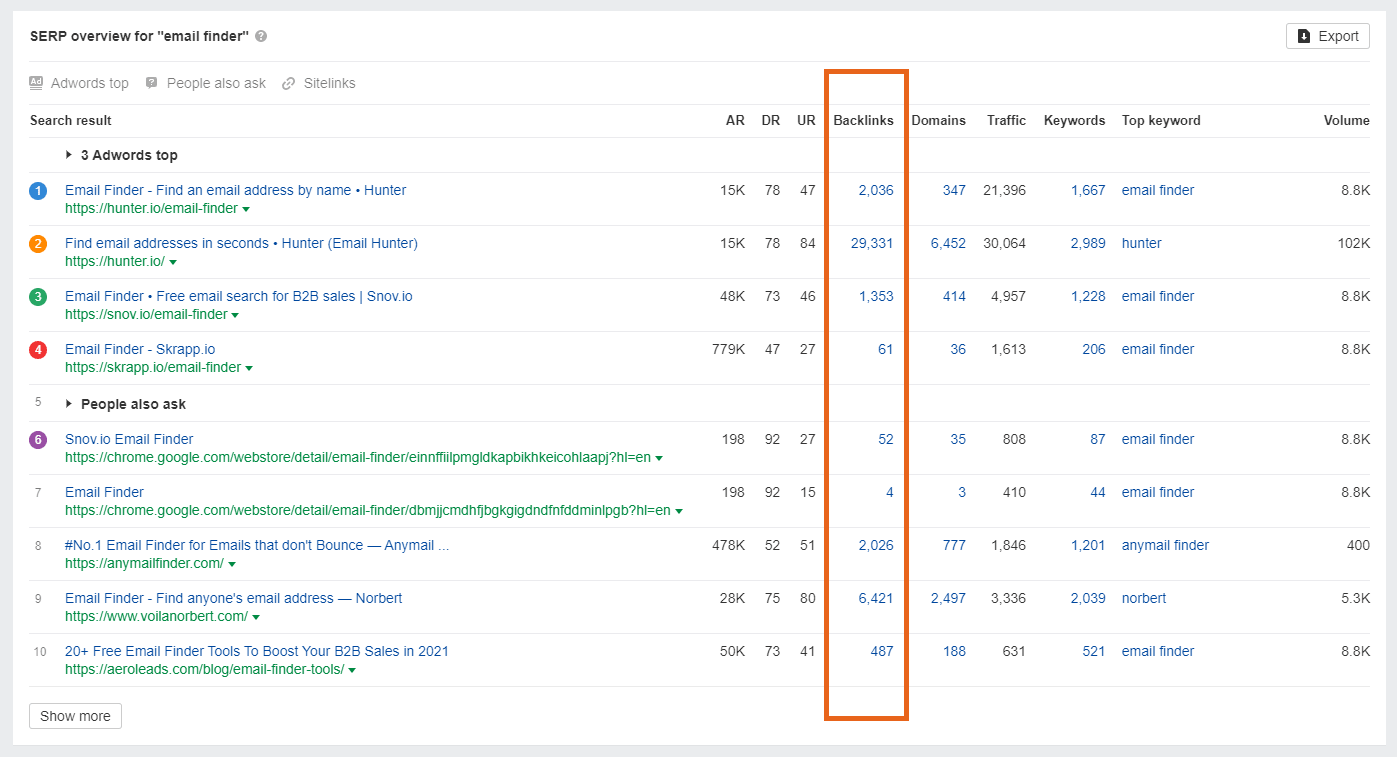Click the green https://www.voilanorbert.com/ URL
Viewport: 1397px width, 757px height.
pos(156,617)
